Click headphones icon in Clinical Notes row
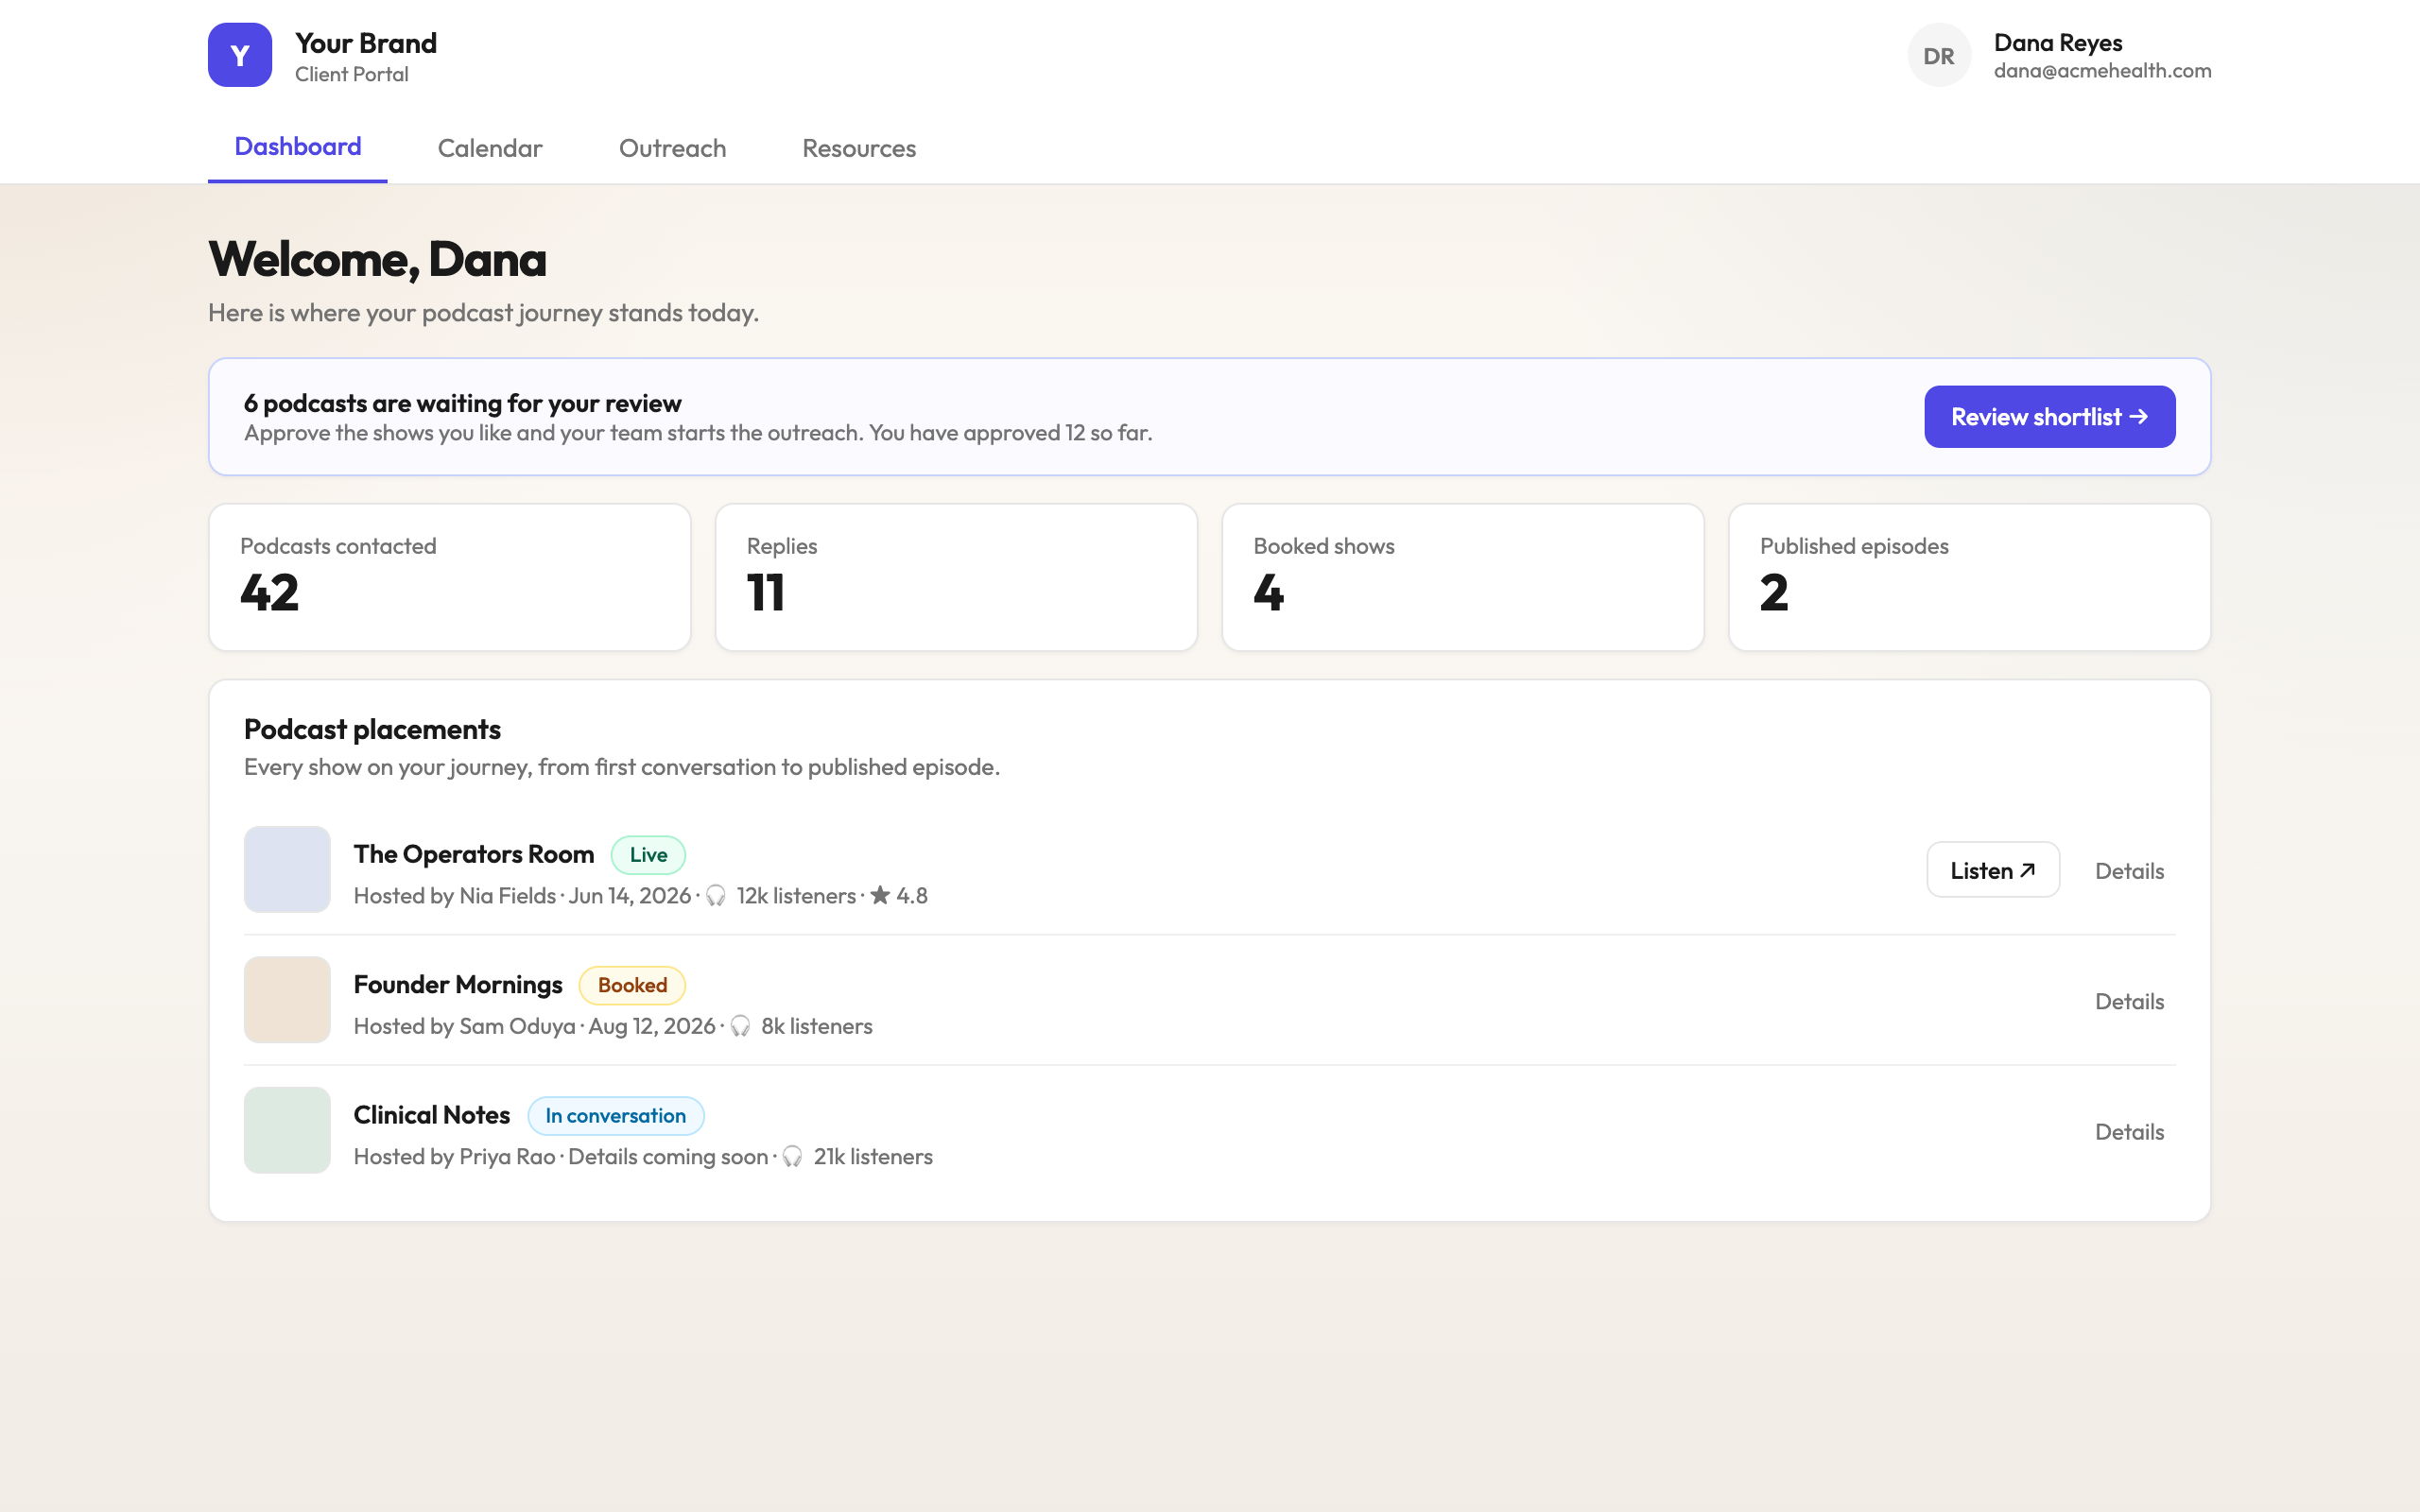2420x1512 pixels. click(x=793, y=1157)
